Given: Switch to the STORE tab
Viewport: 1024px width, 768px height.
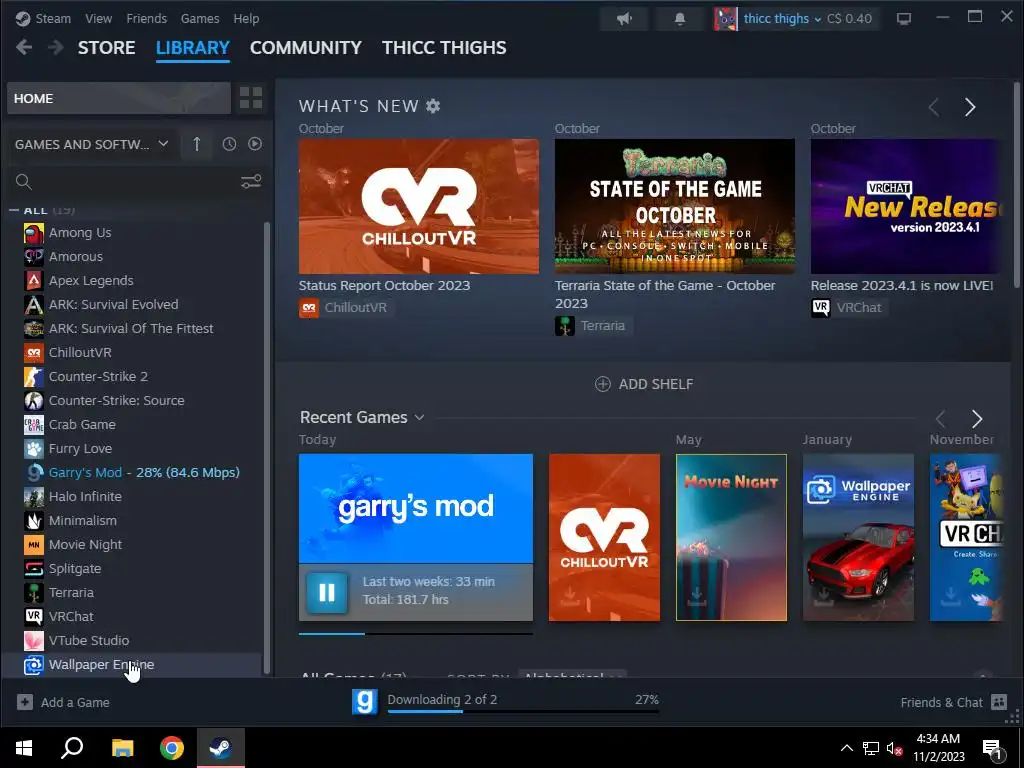Looking at the screenshot, I should [x=106, y=48].
